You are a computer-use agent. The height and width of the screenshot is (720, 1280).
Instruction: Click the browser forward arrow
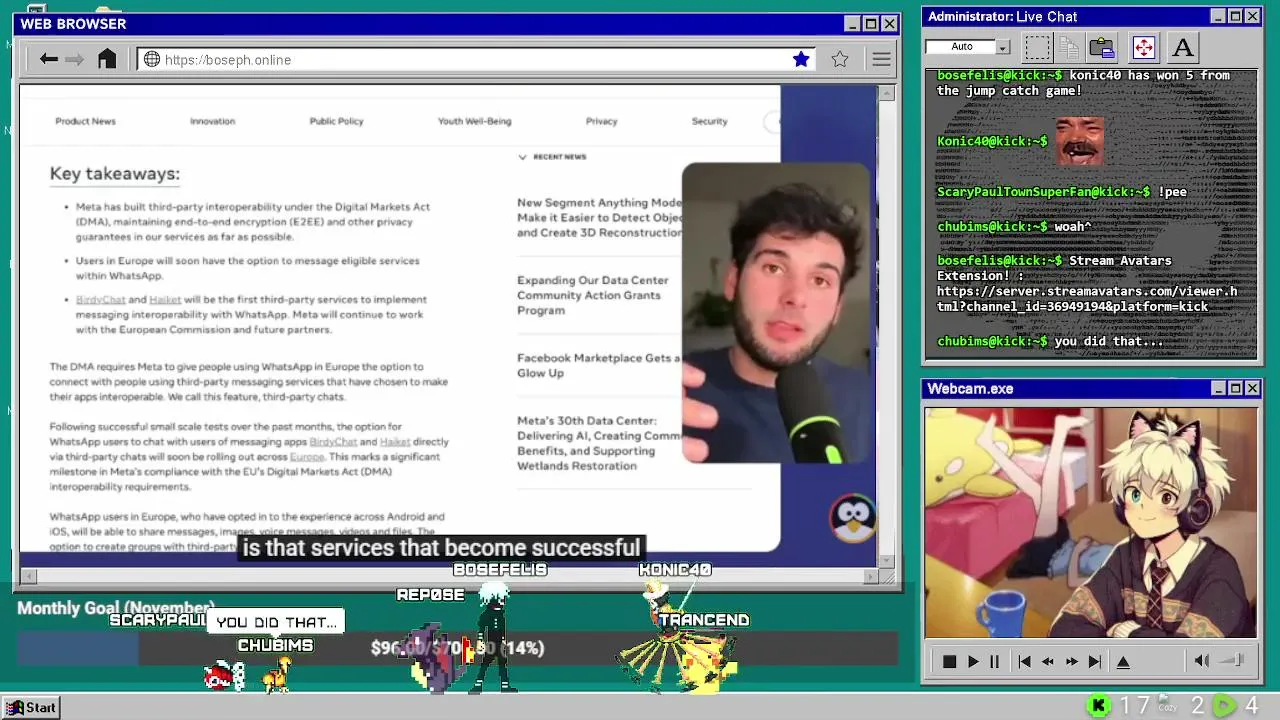point(75,59)
